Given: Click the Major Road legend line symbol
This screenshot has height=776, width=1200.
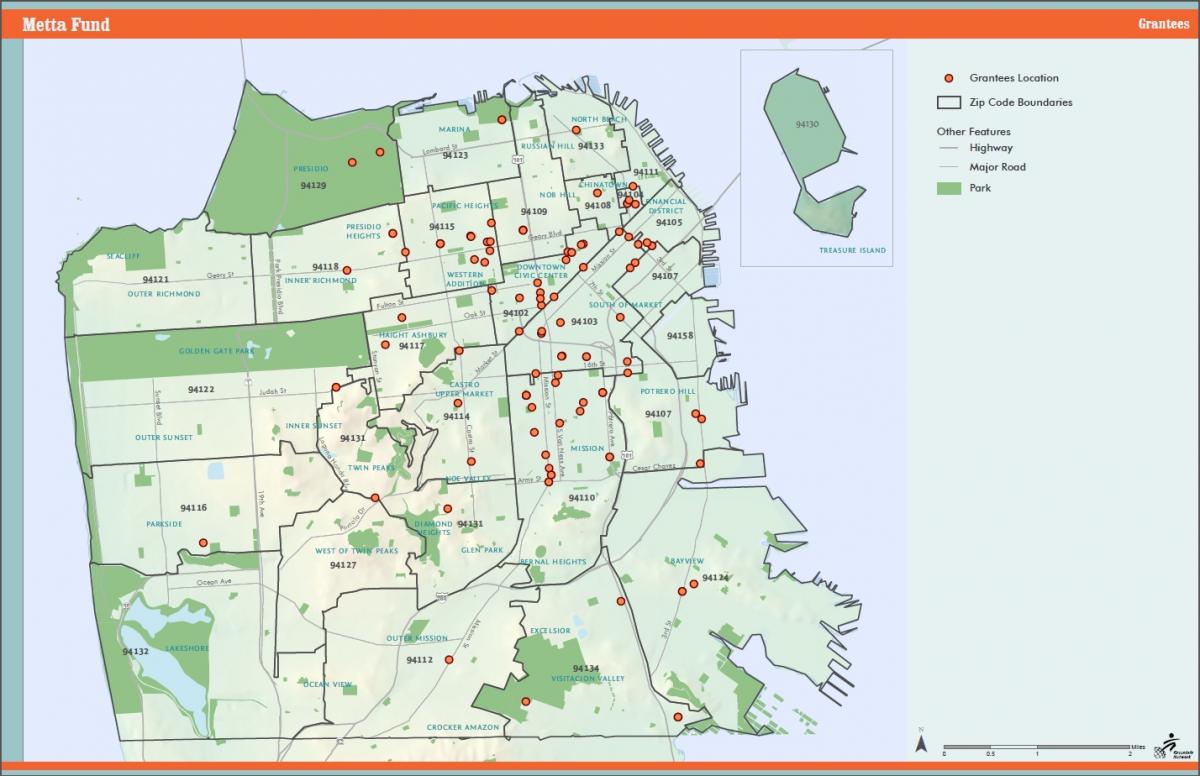Looking at the screenshot, I should (x=948, y=167).
